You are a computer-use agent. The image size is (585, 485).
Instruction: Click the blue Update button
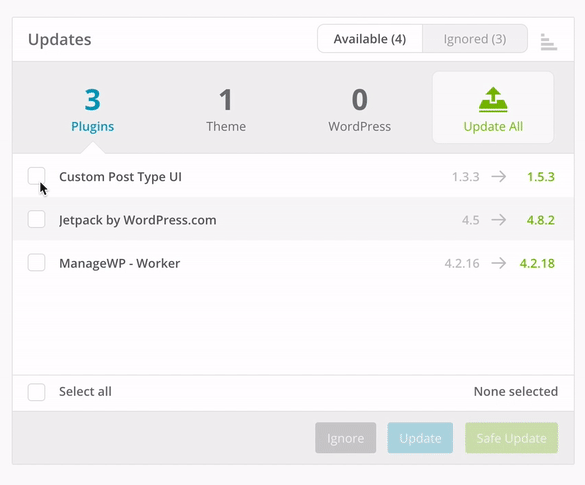tap(420, 438)
